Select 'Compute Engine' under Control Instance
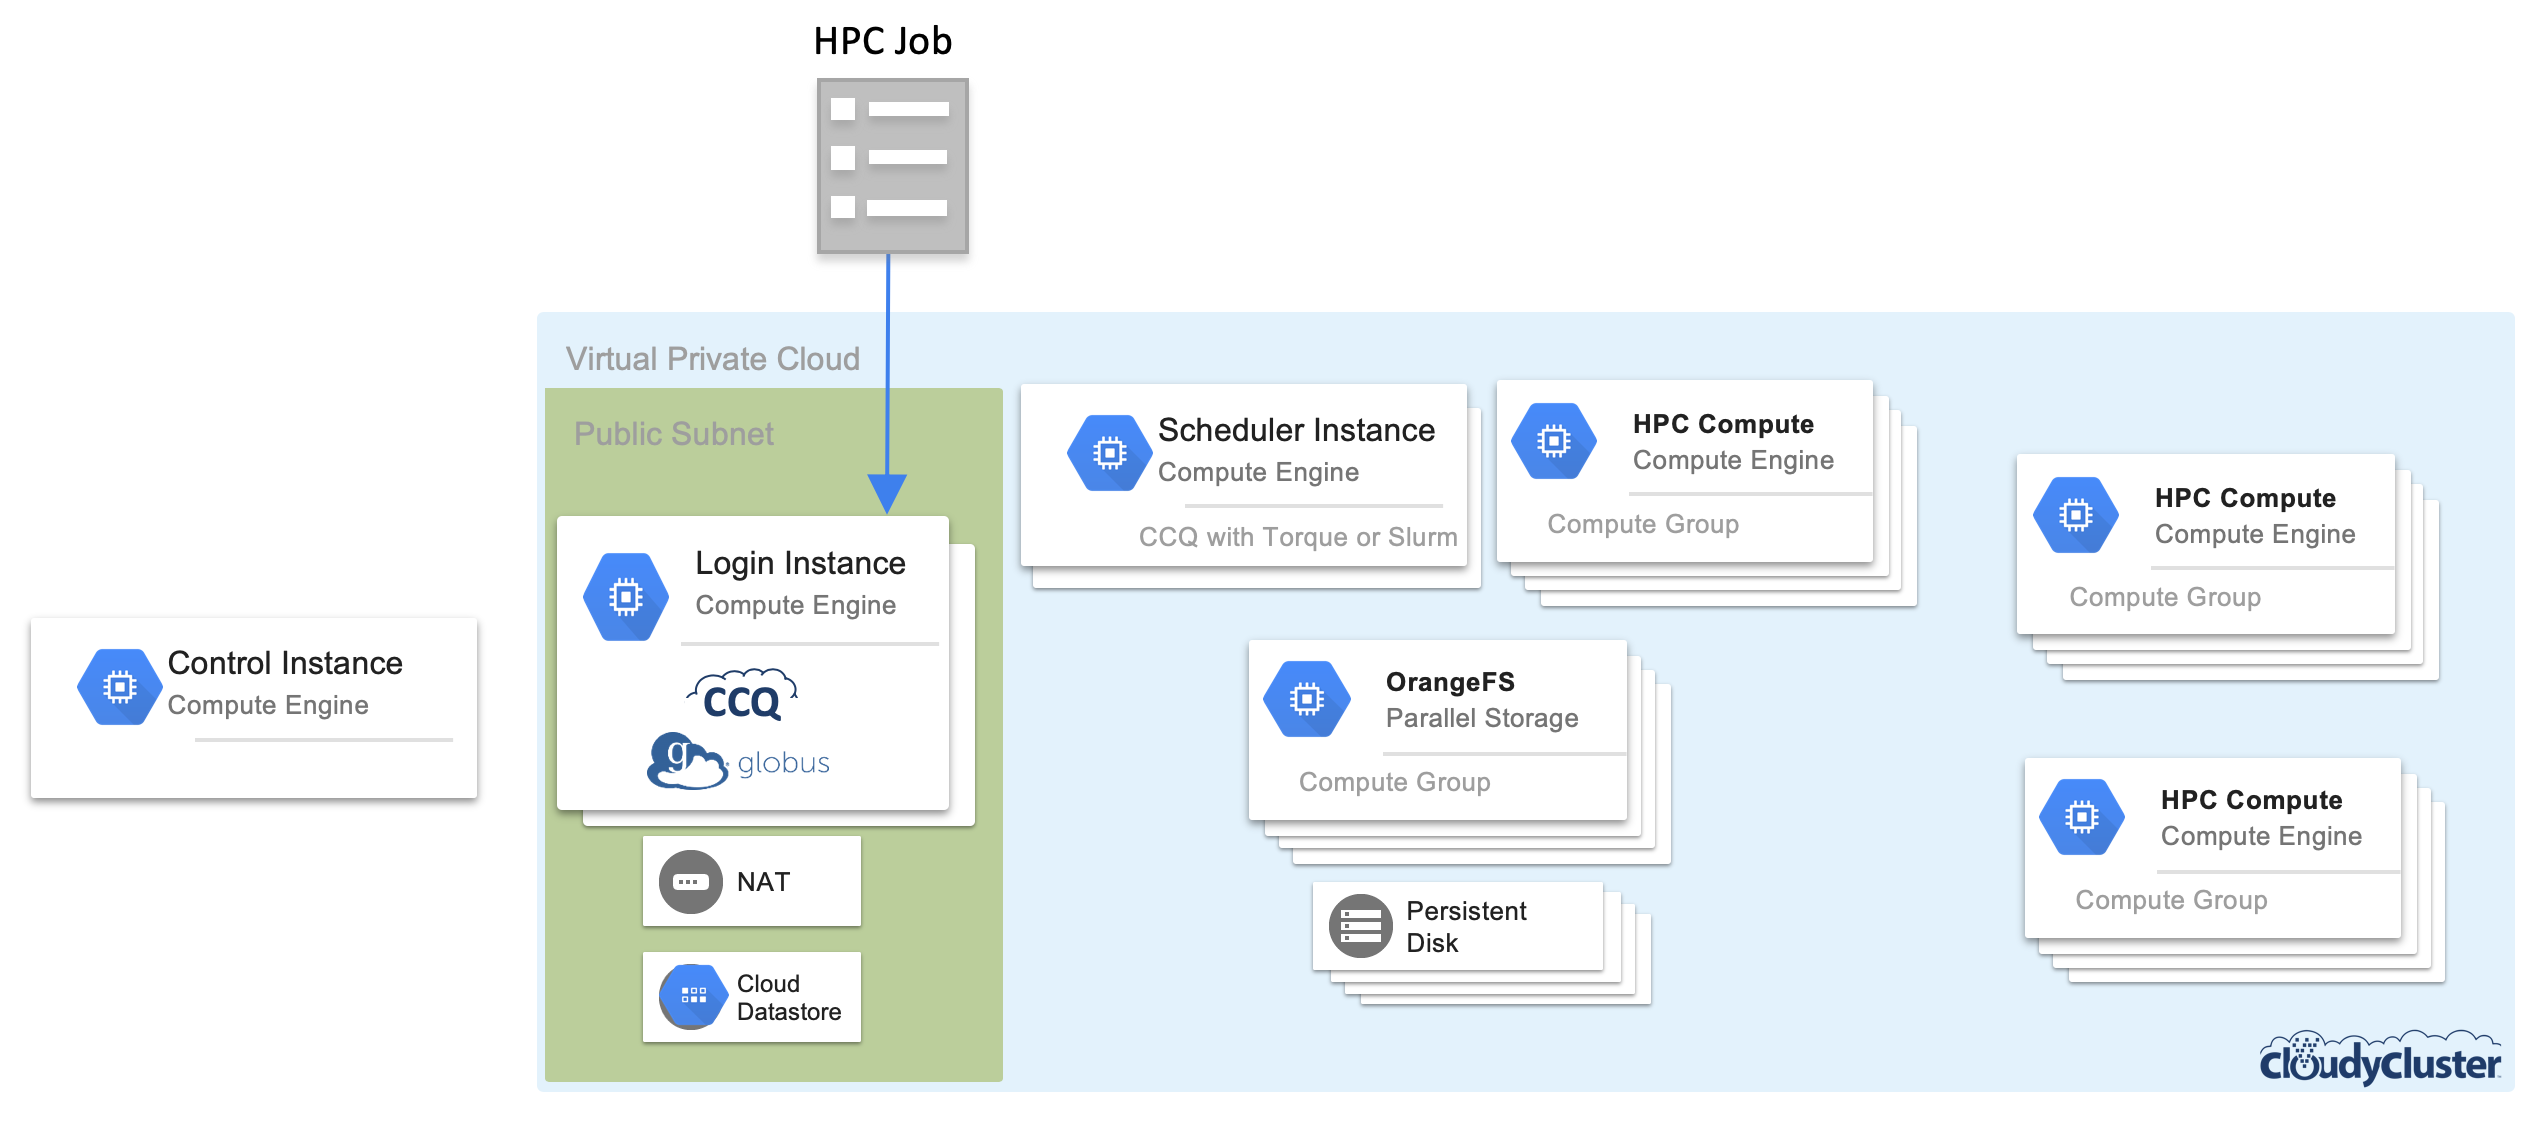This screenshot has width=2546, height=1124. pos(268,705)
